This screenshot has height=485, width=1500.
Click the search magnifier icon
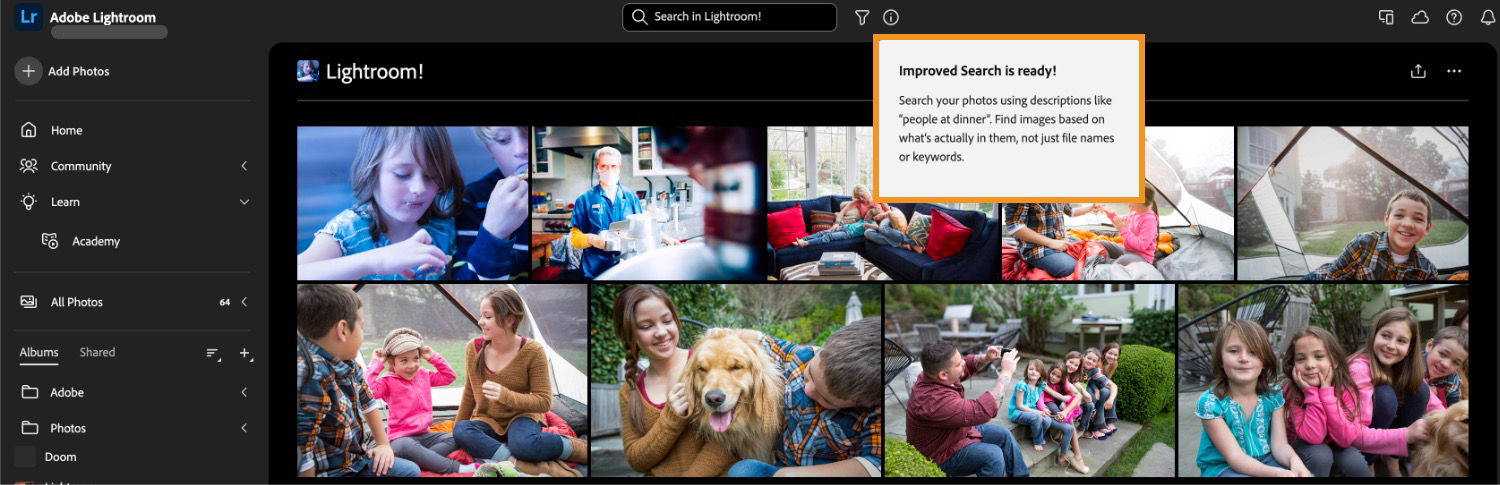click(x=641, y=17)
